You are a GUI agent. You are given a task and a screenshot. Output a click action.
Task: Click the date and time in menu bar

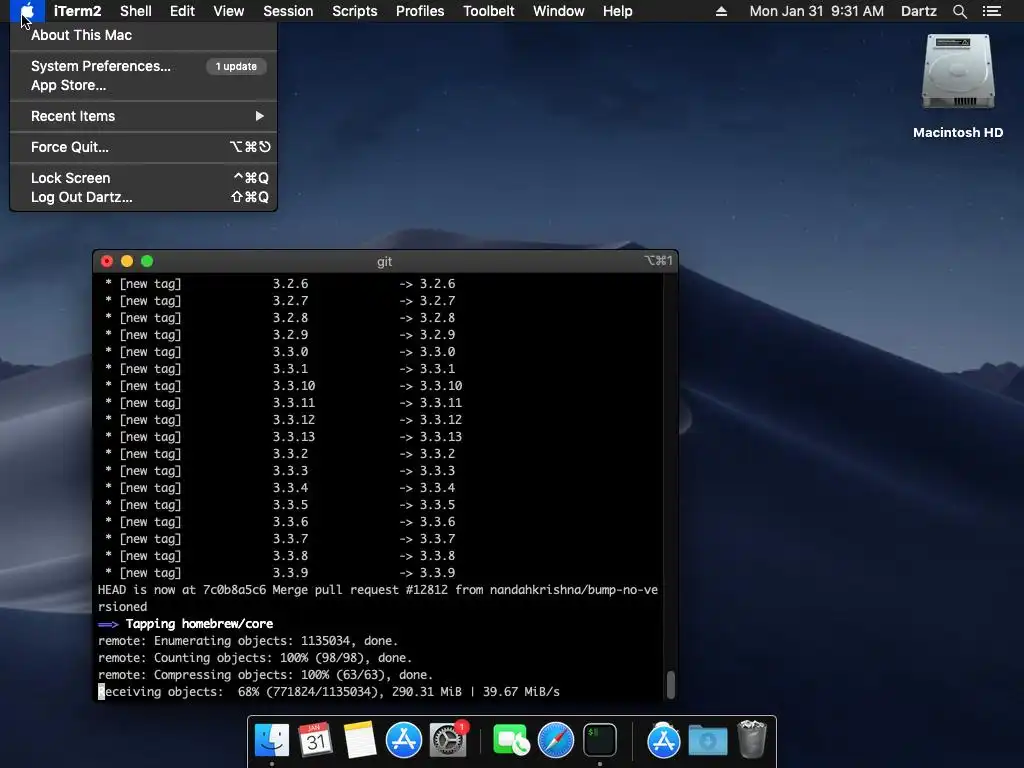(x=816, y=11)
